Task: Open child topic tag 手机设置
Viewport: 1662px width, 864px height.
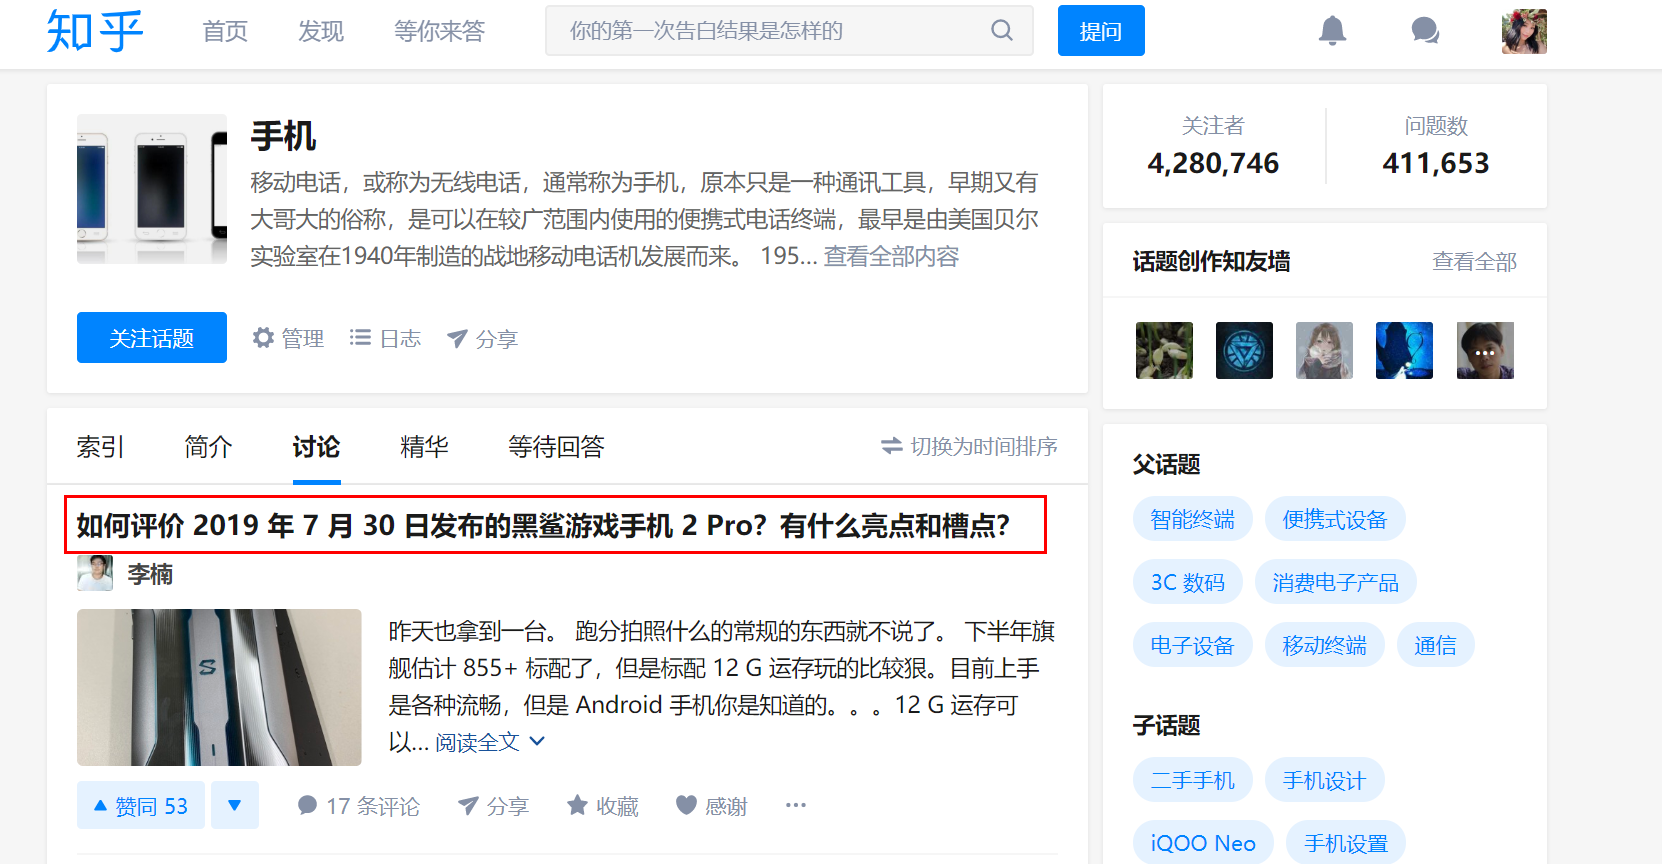Action: coord(1346,843)
